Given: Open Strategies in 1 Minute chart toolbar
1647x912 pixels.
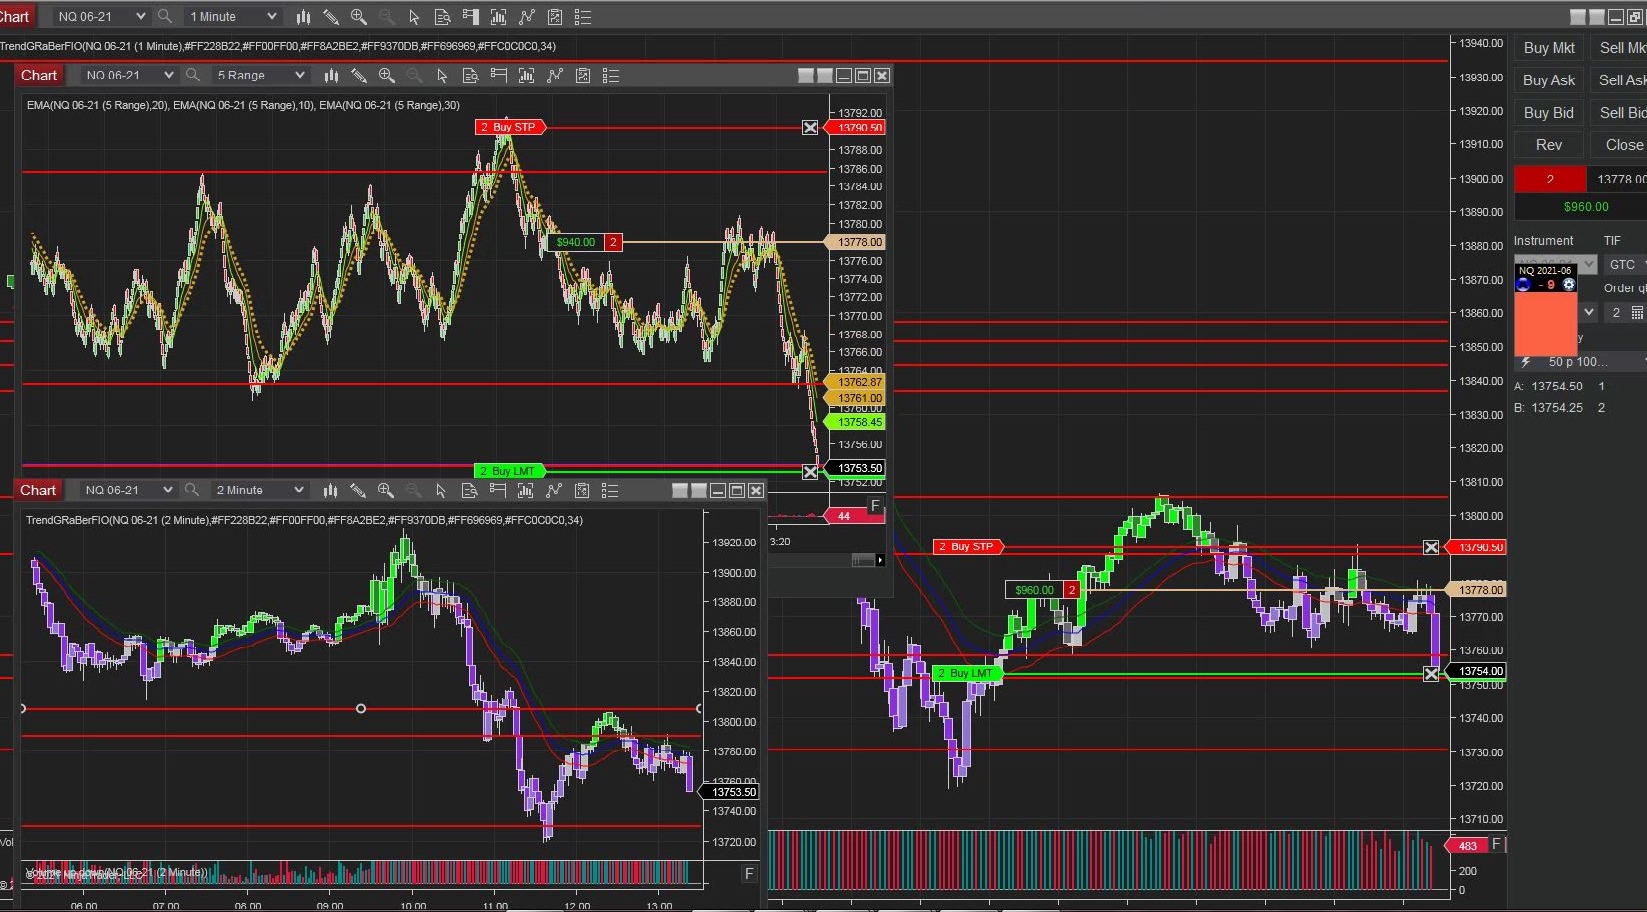Looking at the screenshot, I should (x=555, y=16).
